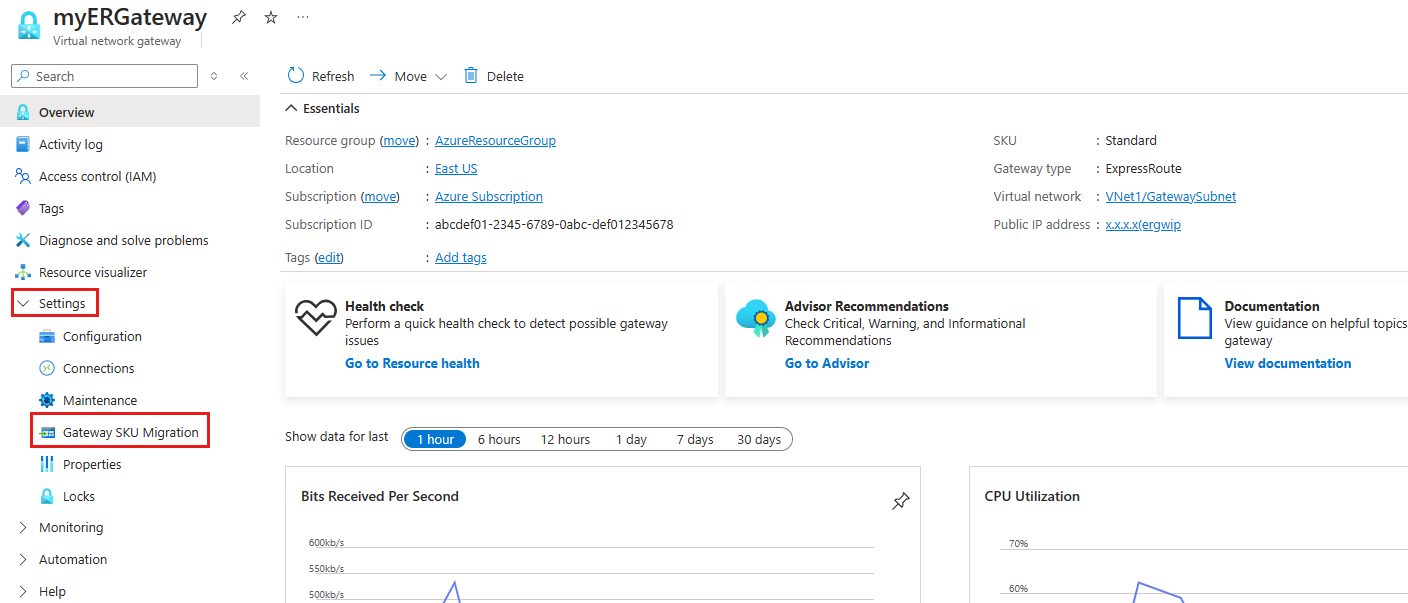The height and width of the screenshot is (603, 1408).
Task: Click the virtual network gateway lock icon
Action: 29,26
